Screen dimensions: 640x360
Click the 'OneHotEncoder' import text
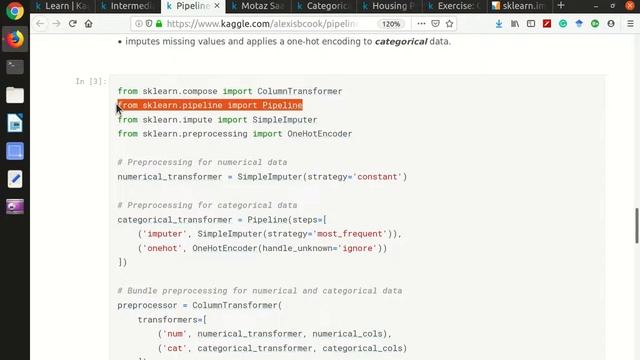[319, 134]
